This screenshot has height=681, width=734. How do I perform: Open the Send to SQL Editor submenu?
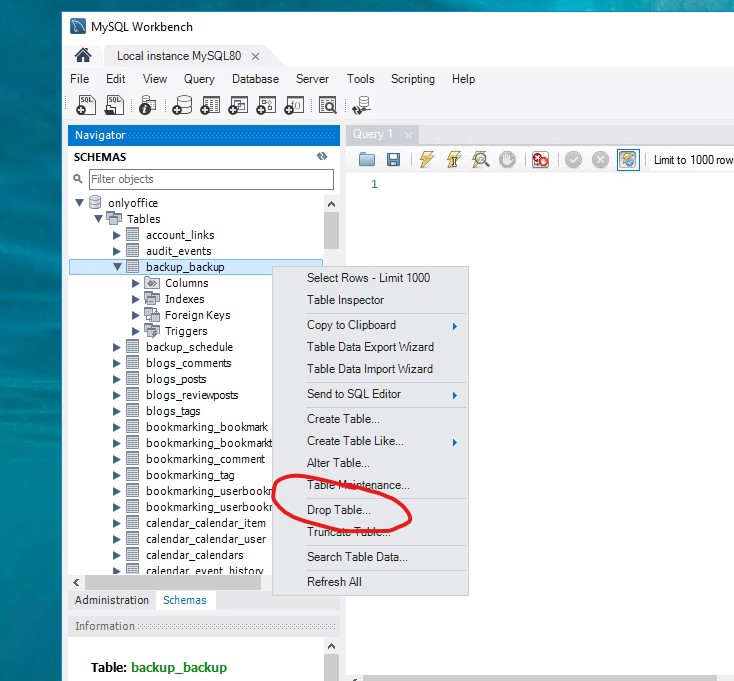point(370,394)
